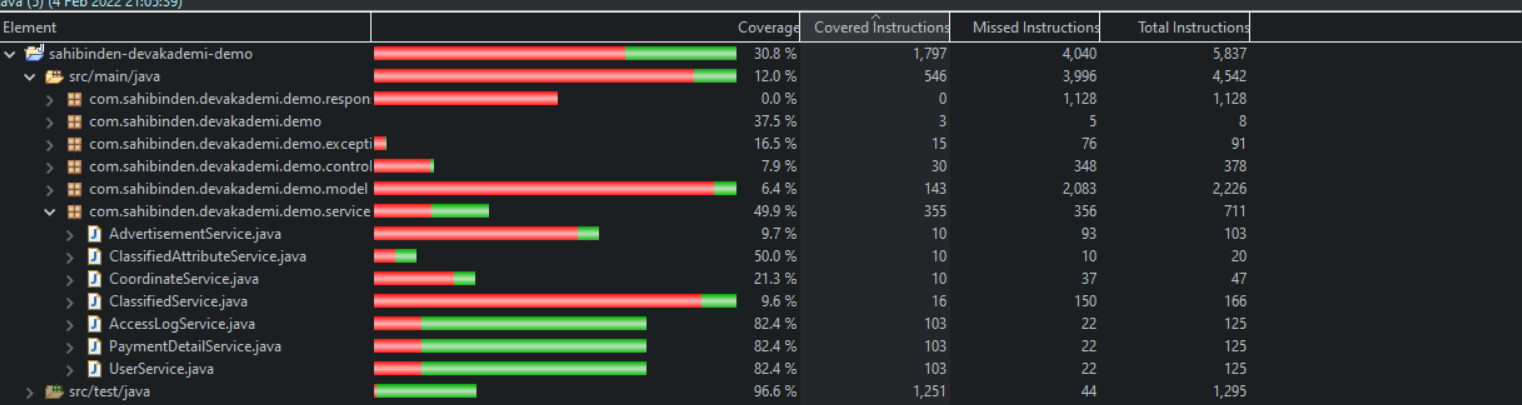Collapse the sahibinden-devakademi-demo project node

10,54
